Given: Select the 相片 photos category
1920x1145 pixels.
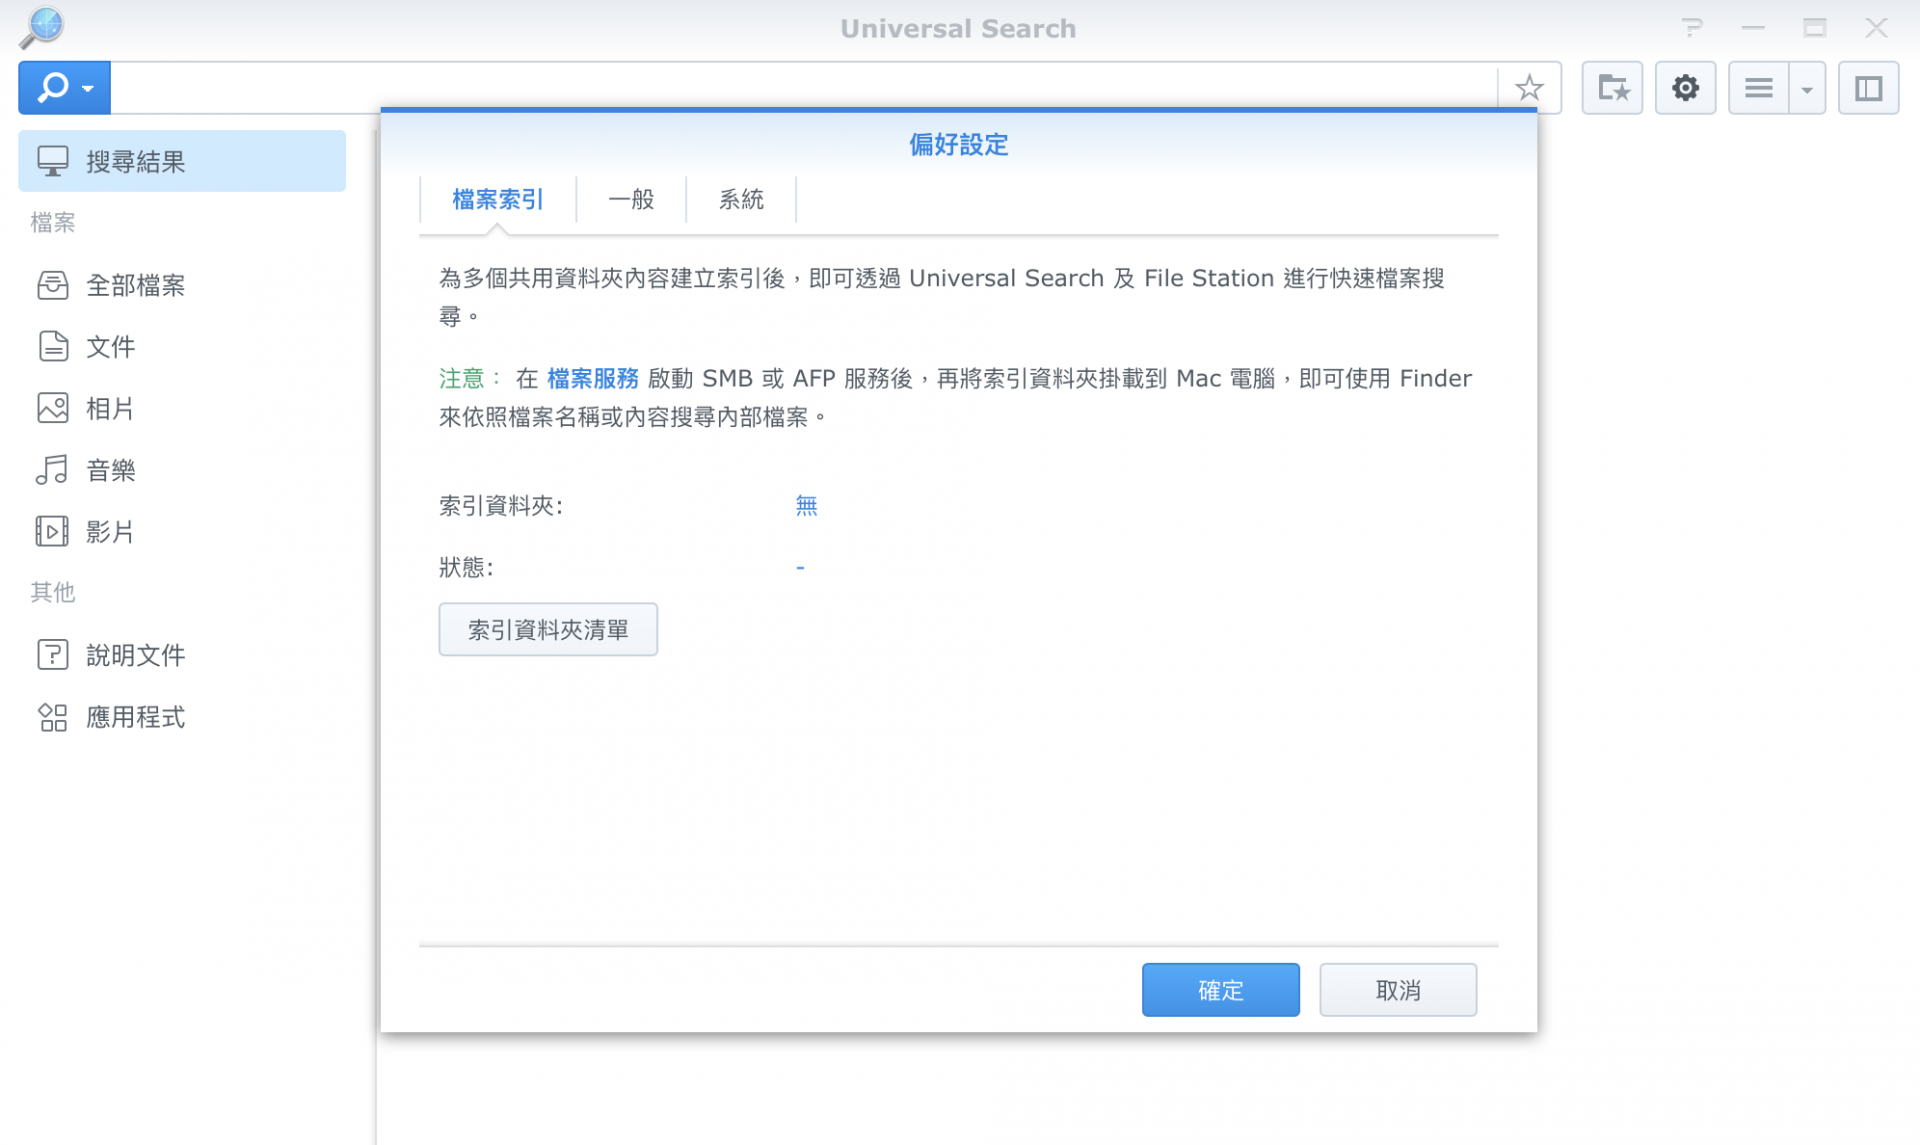Looking at the screenshot, I should pyautogui.click(x=110, y=408).
